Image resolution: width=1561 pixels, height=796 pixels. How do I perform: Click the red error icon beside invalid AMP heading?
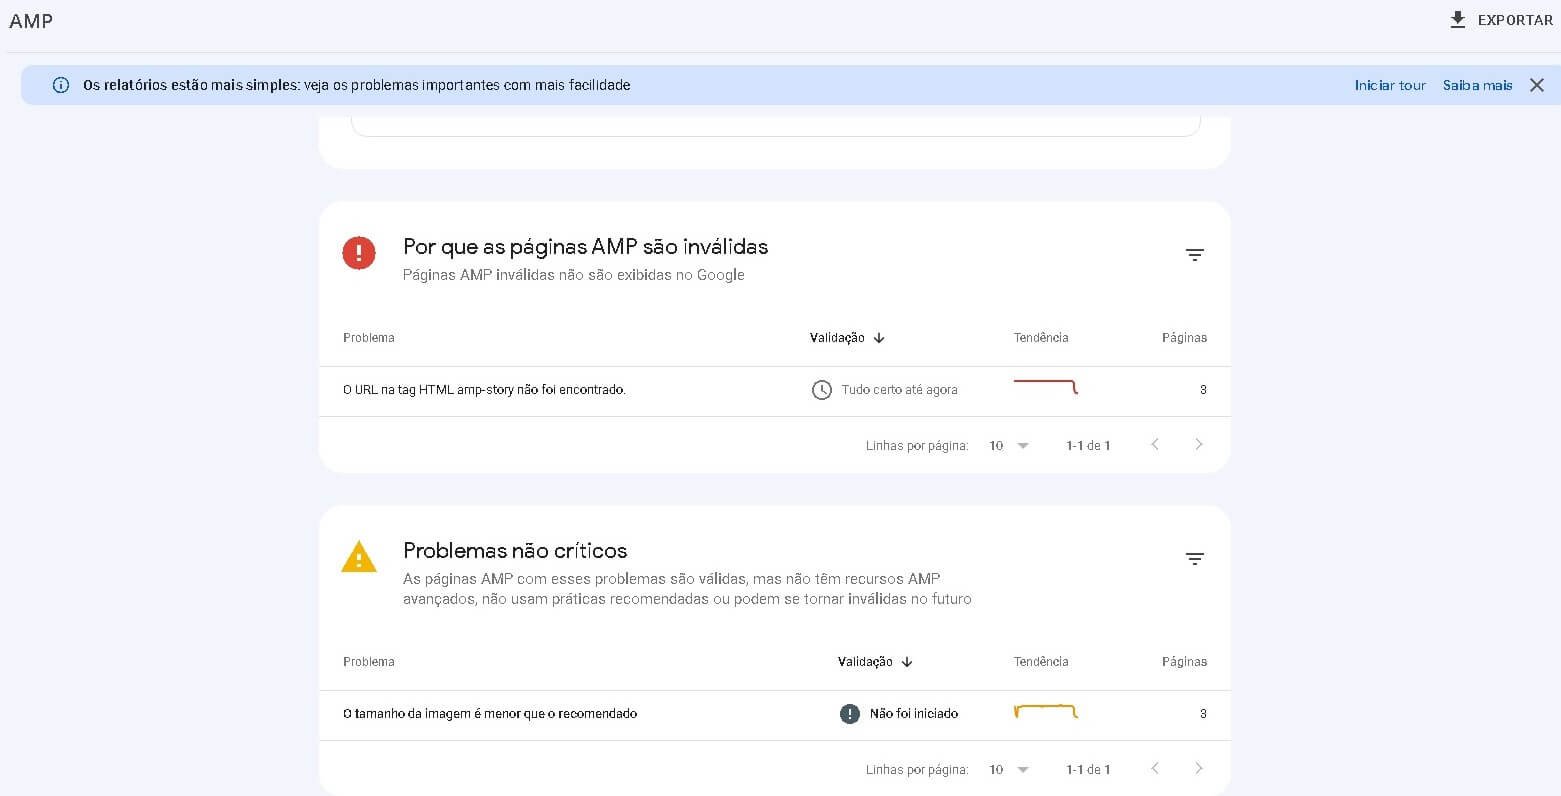[359, 253]
